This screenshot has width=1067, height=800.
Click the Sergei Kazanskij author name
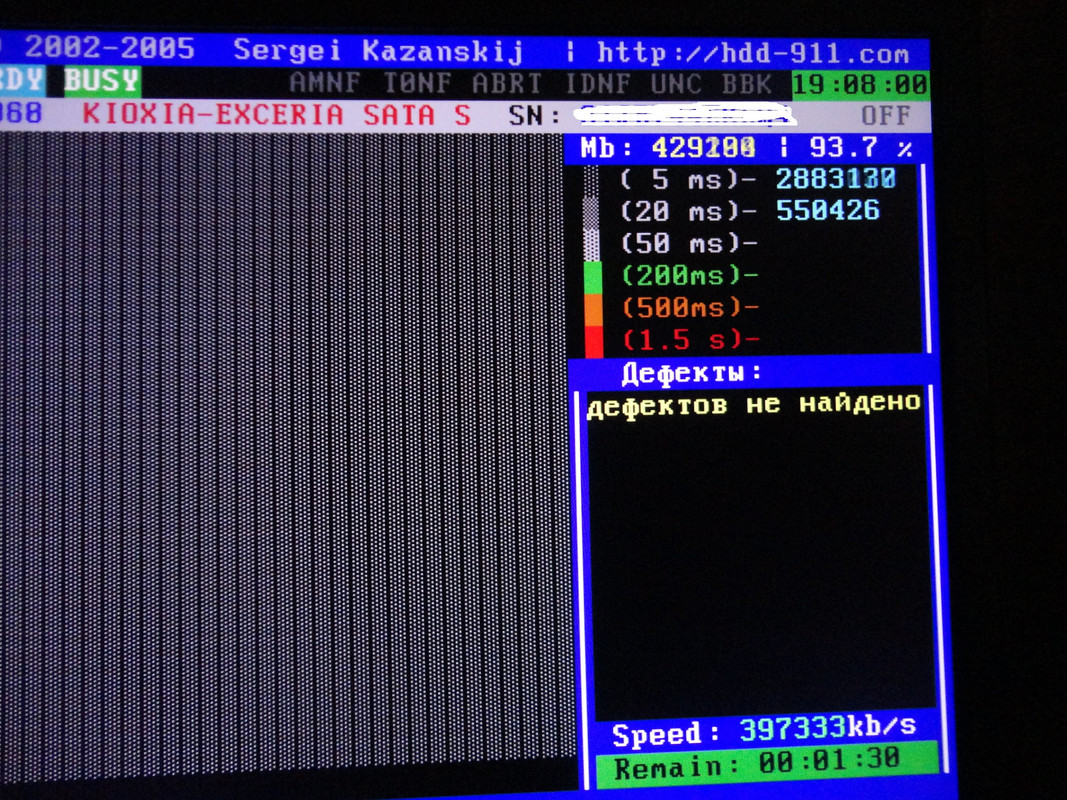point(379,51)
